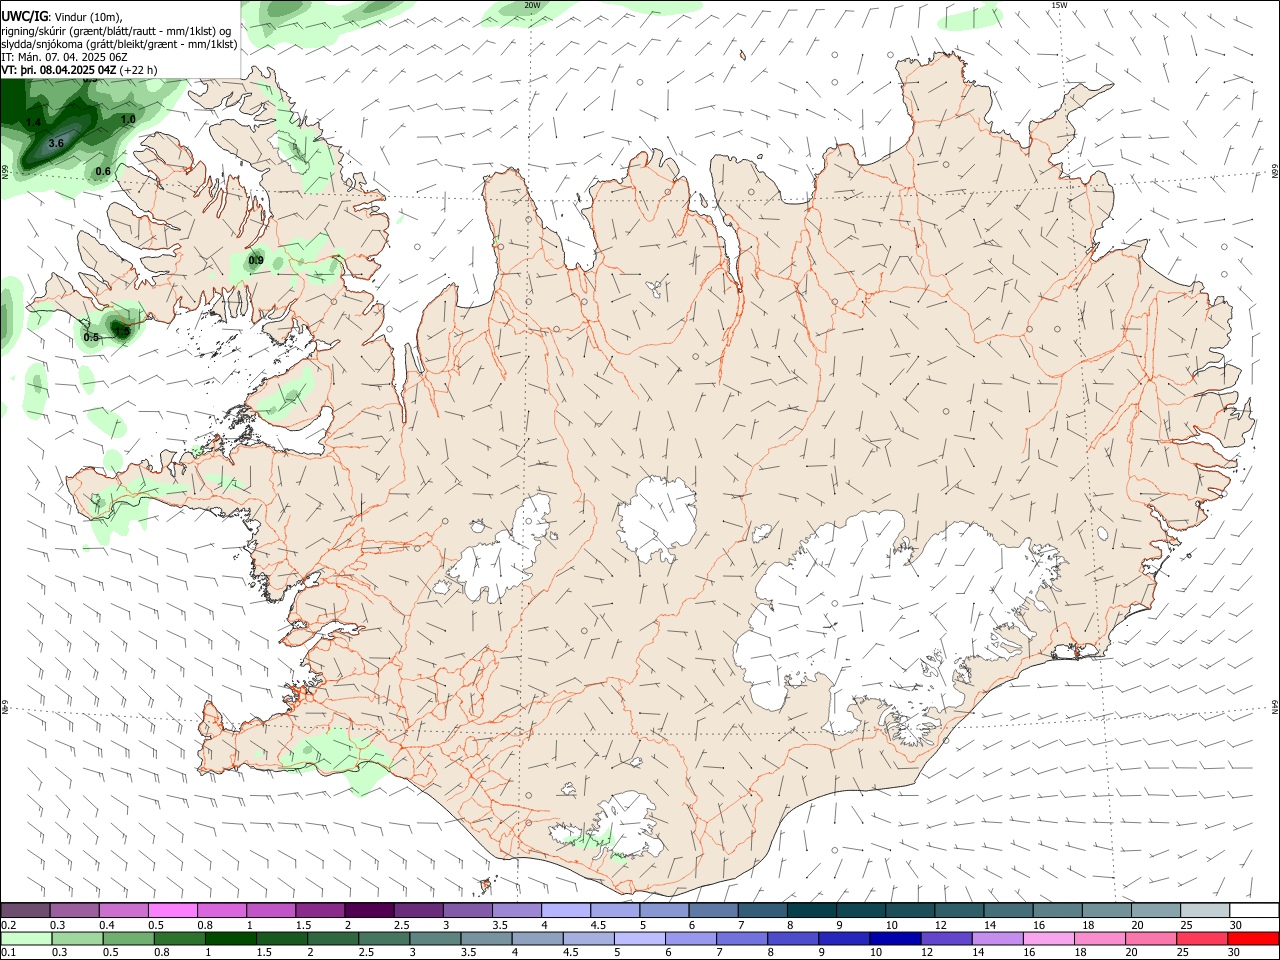Click the 0.6 precipitation value label
Image resolution: width=1280 pixels, height=960 pixels.
pos(103,172)
